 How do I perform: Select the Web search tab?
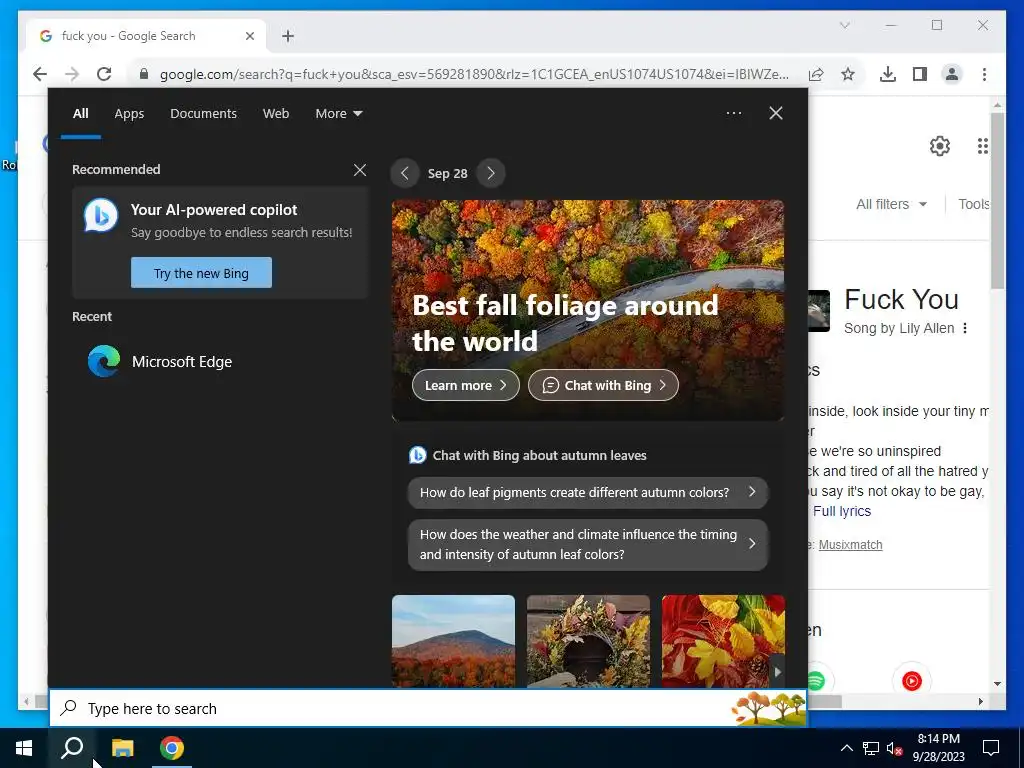click(x=276, y=114)
